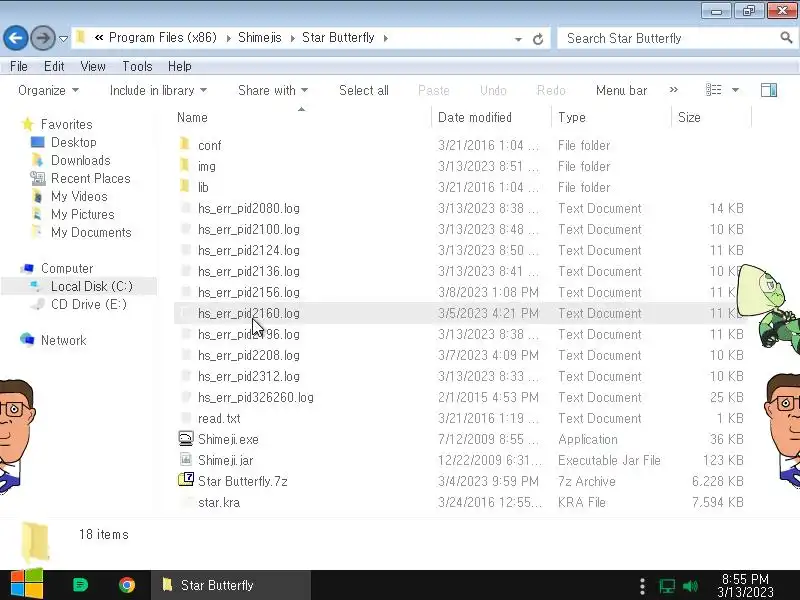This screenshot has height=600, width=800.
Task: Click the Shimeji.exe application icon
Action: pos(186,438)
